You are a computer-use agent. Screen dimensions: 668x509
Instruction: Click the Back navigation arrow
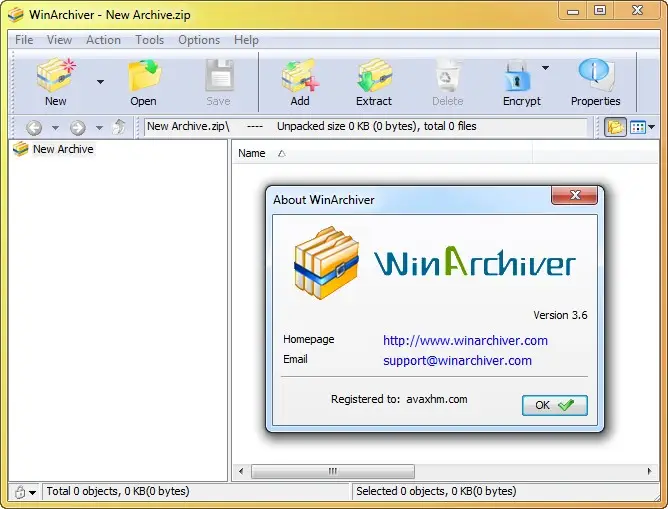[34, 127]
